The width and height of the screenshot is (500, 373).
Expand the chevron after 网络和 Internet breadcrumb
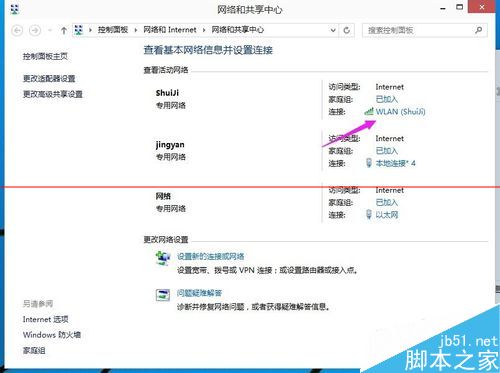point(204,30)
